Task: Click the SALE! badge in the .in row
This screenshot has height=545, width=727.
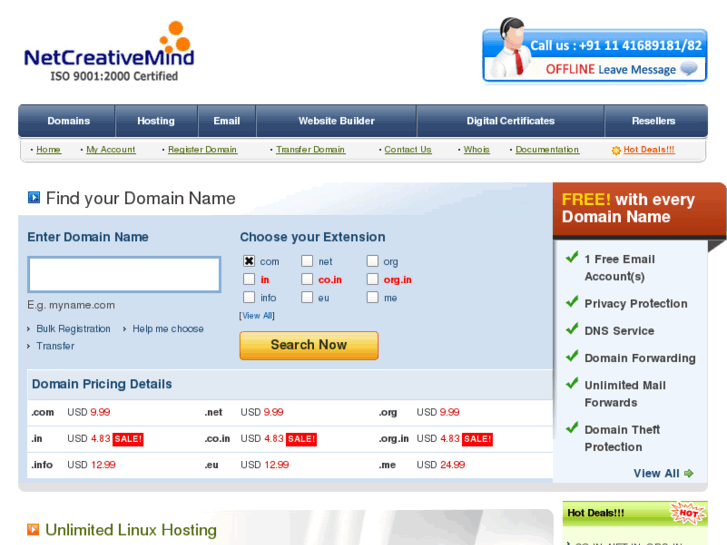Action: (x=128, y=439)
